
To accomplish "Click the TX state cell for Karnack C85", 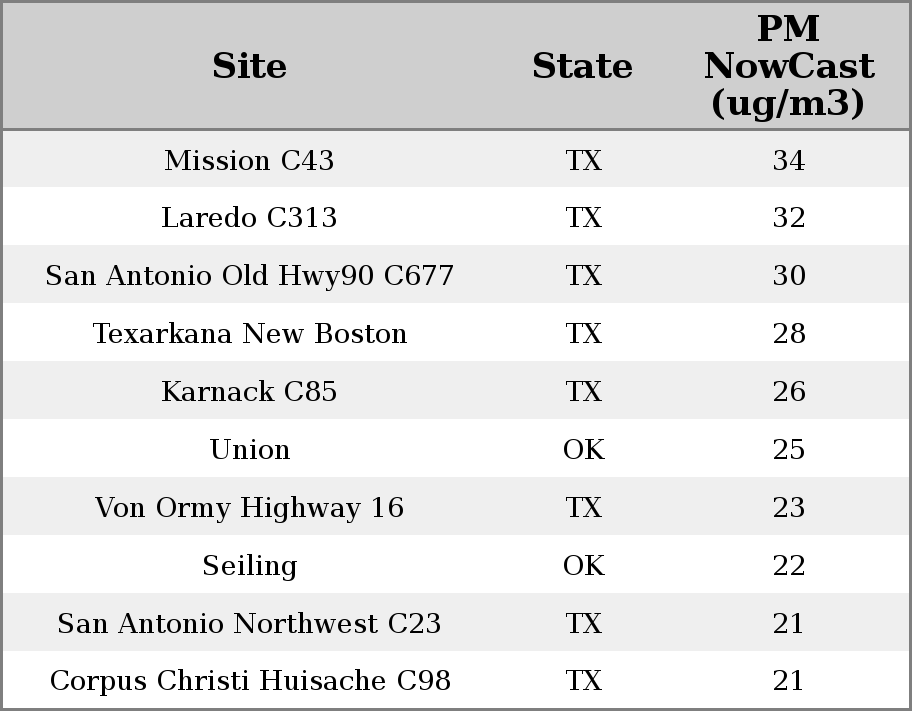I will pos(583,392).
